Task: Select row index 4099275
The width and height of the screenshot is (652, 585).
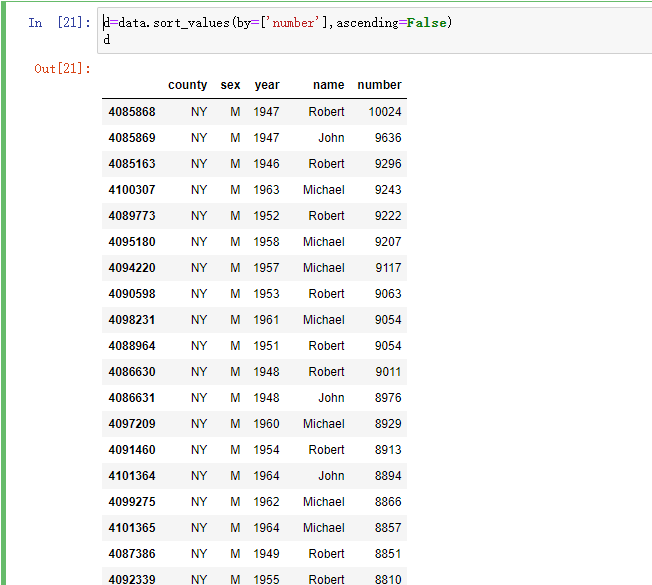Action: click(132, 501)
